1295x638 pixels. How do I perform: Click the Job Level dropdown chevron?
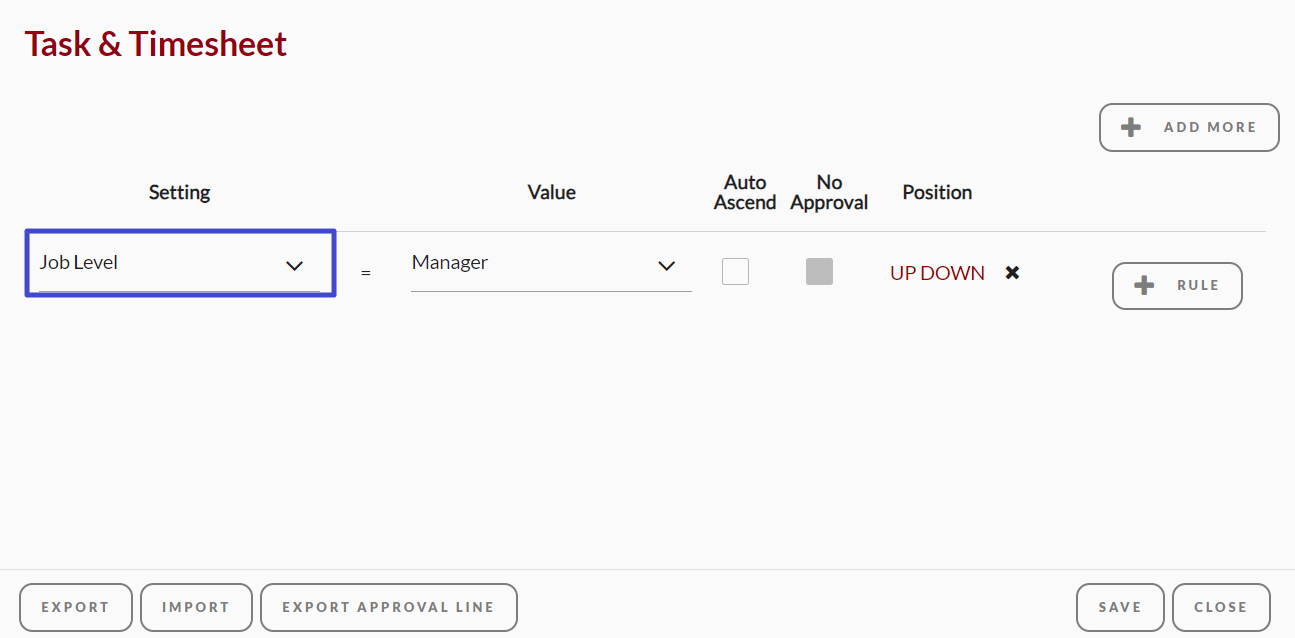pos(294,265)
